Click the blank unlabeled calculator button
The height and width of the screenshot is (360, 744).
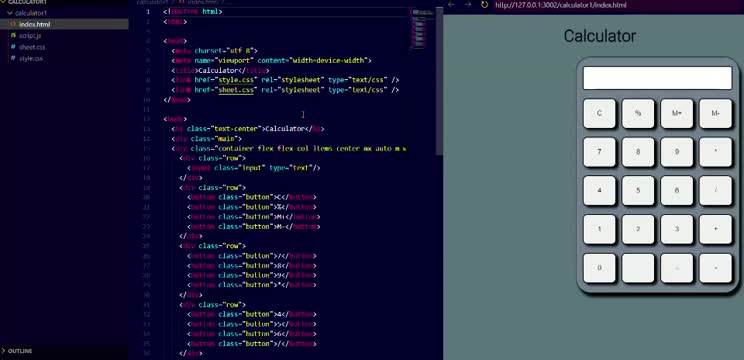(x=638, y=268)
